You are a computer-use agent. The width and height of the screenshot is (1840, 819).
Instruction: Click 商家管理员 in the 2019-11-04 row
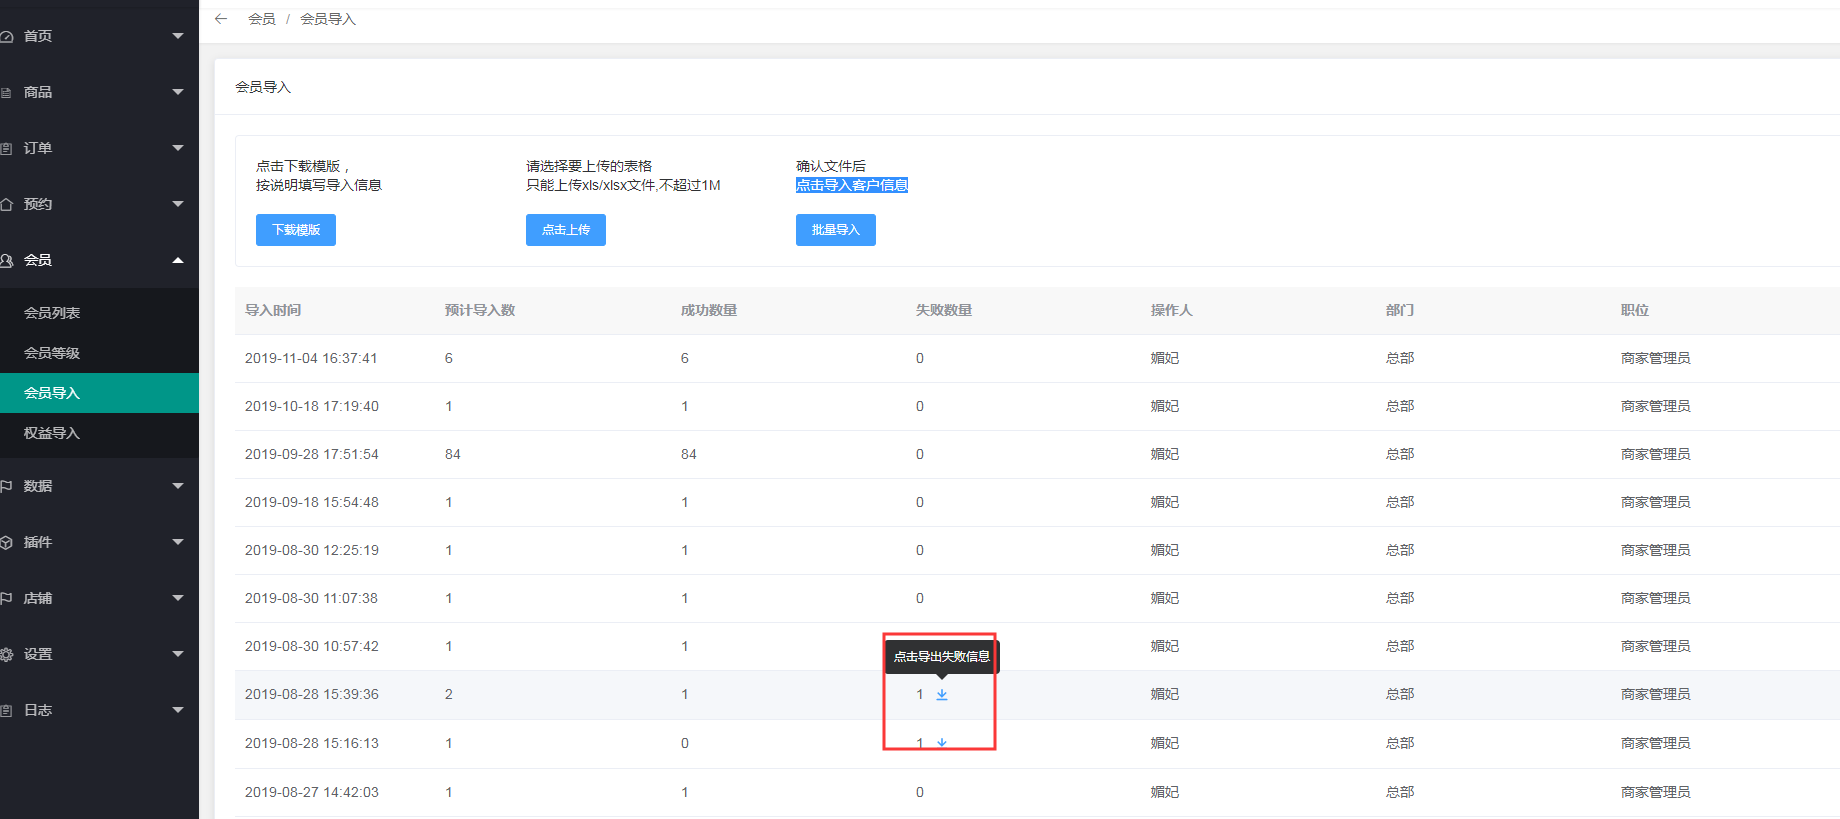pos(1656,358)
